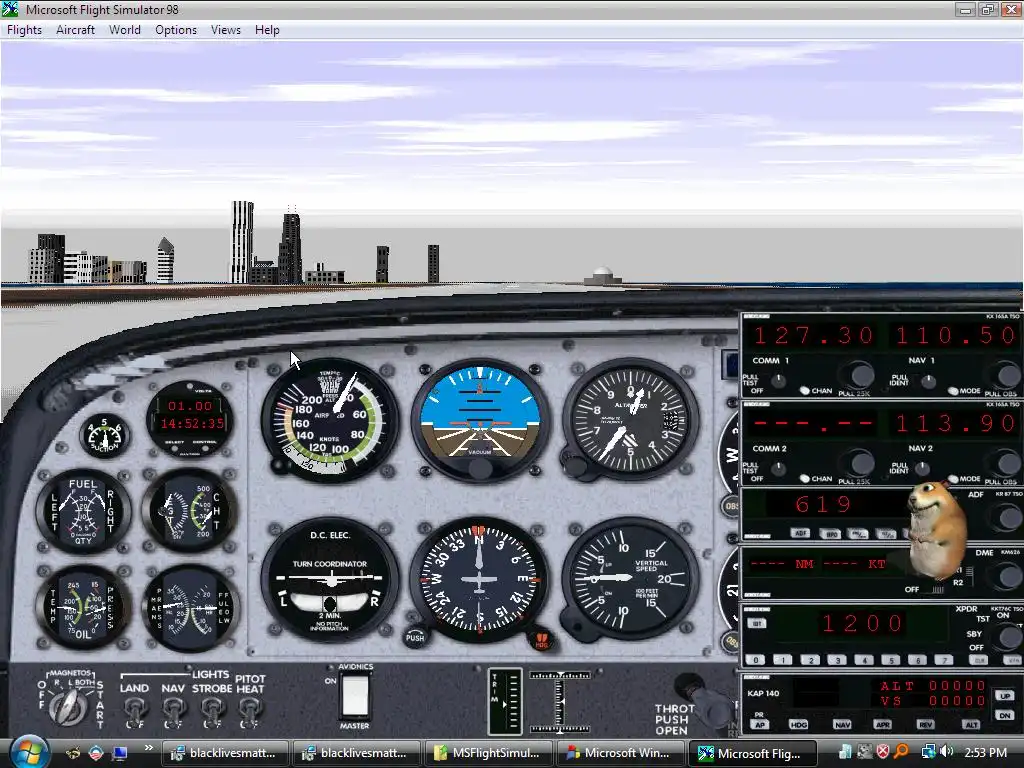
Task: Open the Flights menu
Action: [24, 30]
